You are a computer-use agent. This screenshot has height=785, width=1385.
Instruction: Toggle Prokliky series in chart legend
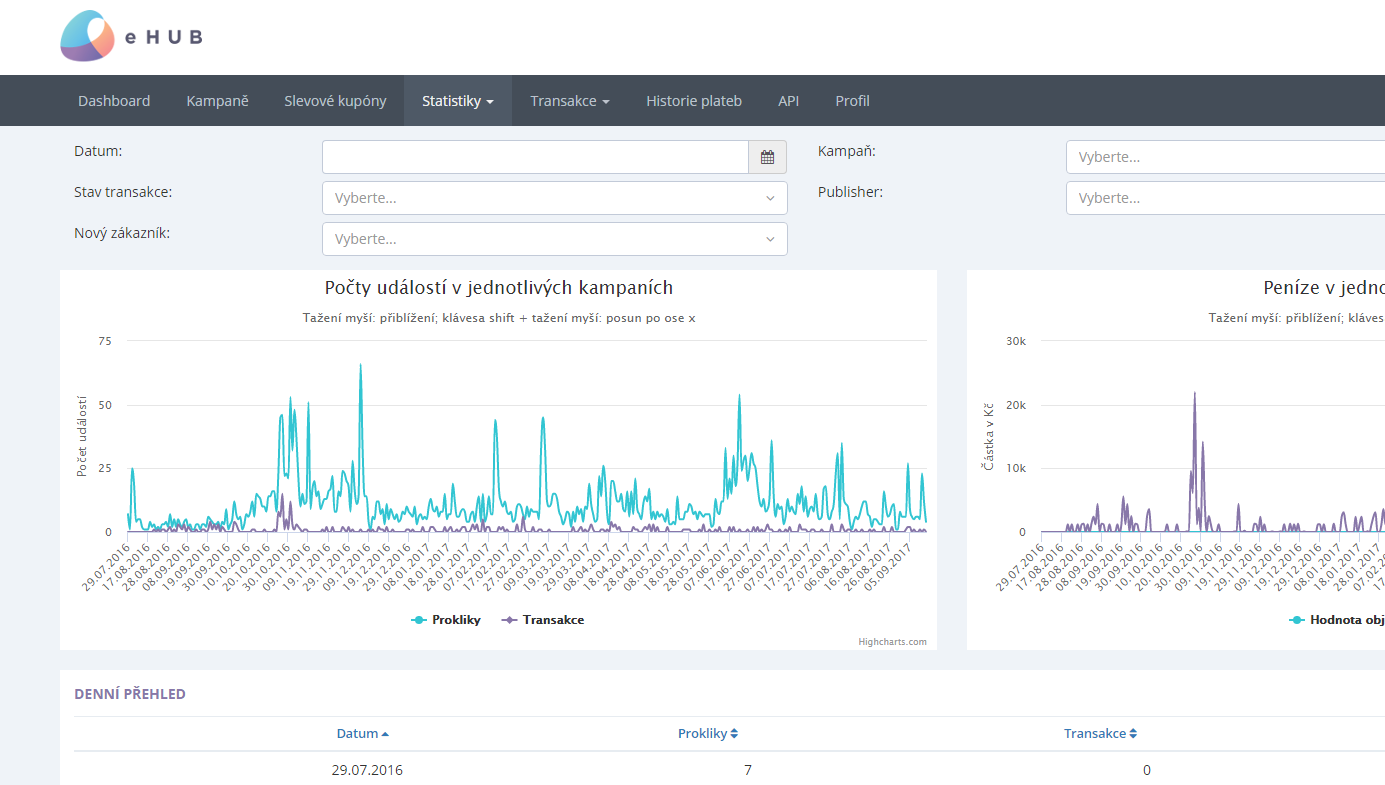coord(446,620)
